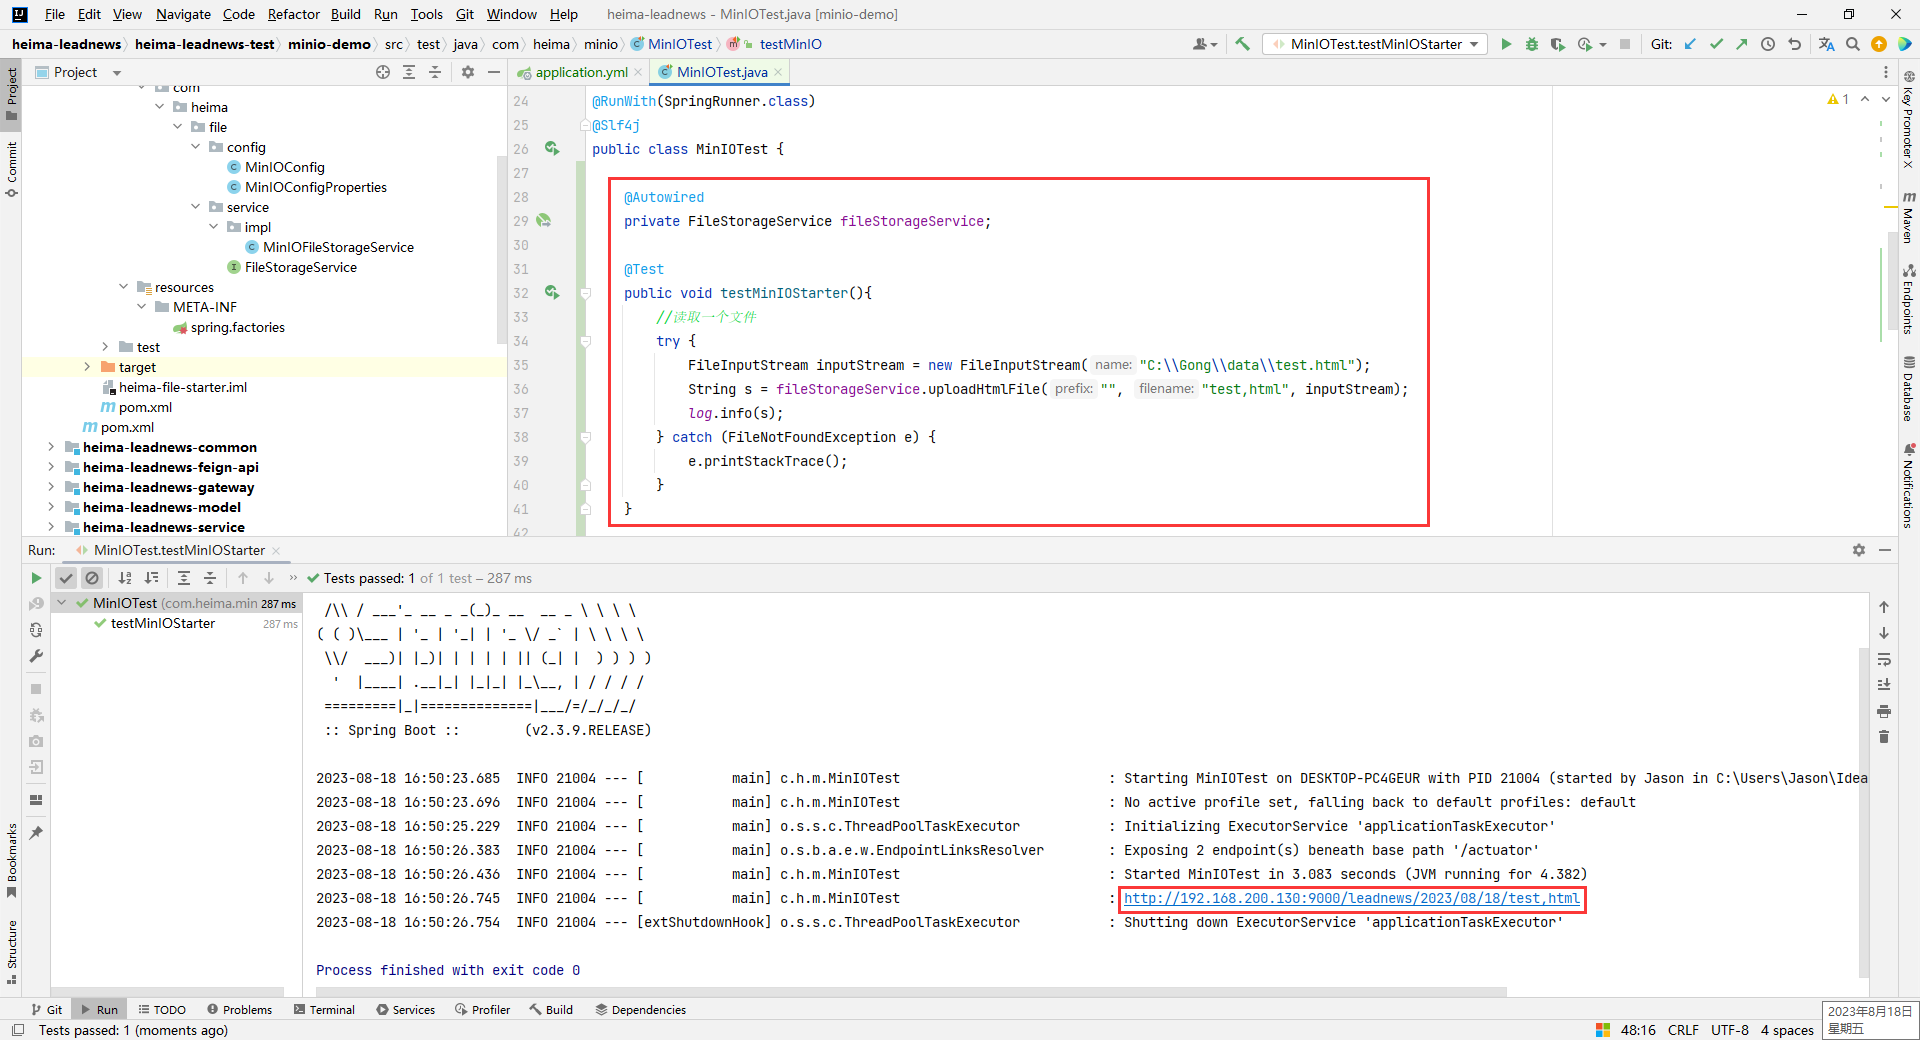The image size is (1920, 1040).
Task: Toggle Show Passed tests checkmark button
Action: click(66, 578)
